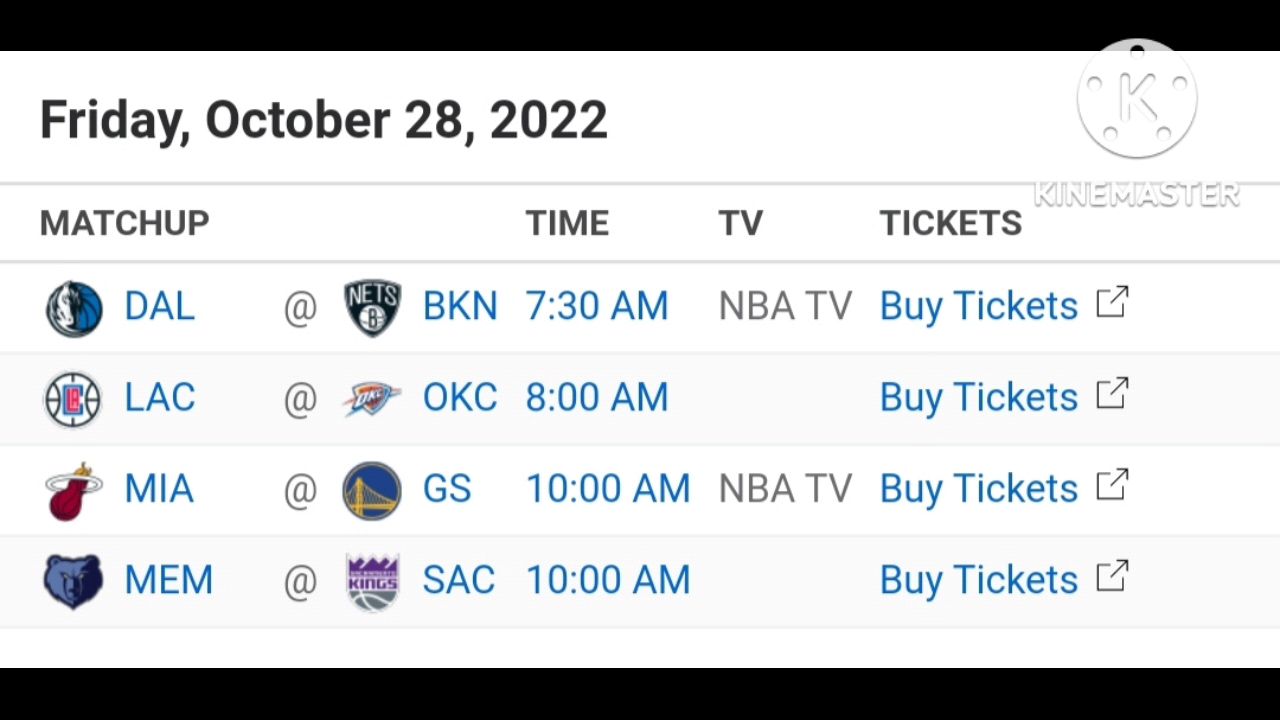The image size is (1280, 720).
Task: Click the Oklahoma City Thunder logo
Action: point(372,399)
